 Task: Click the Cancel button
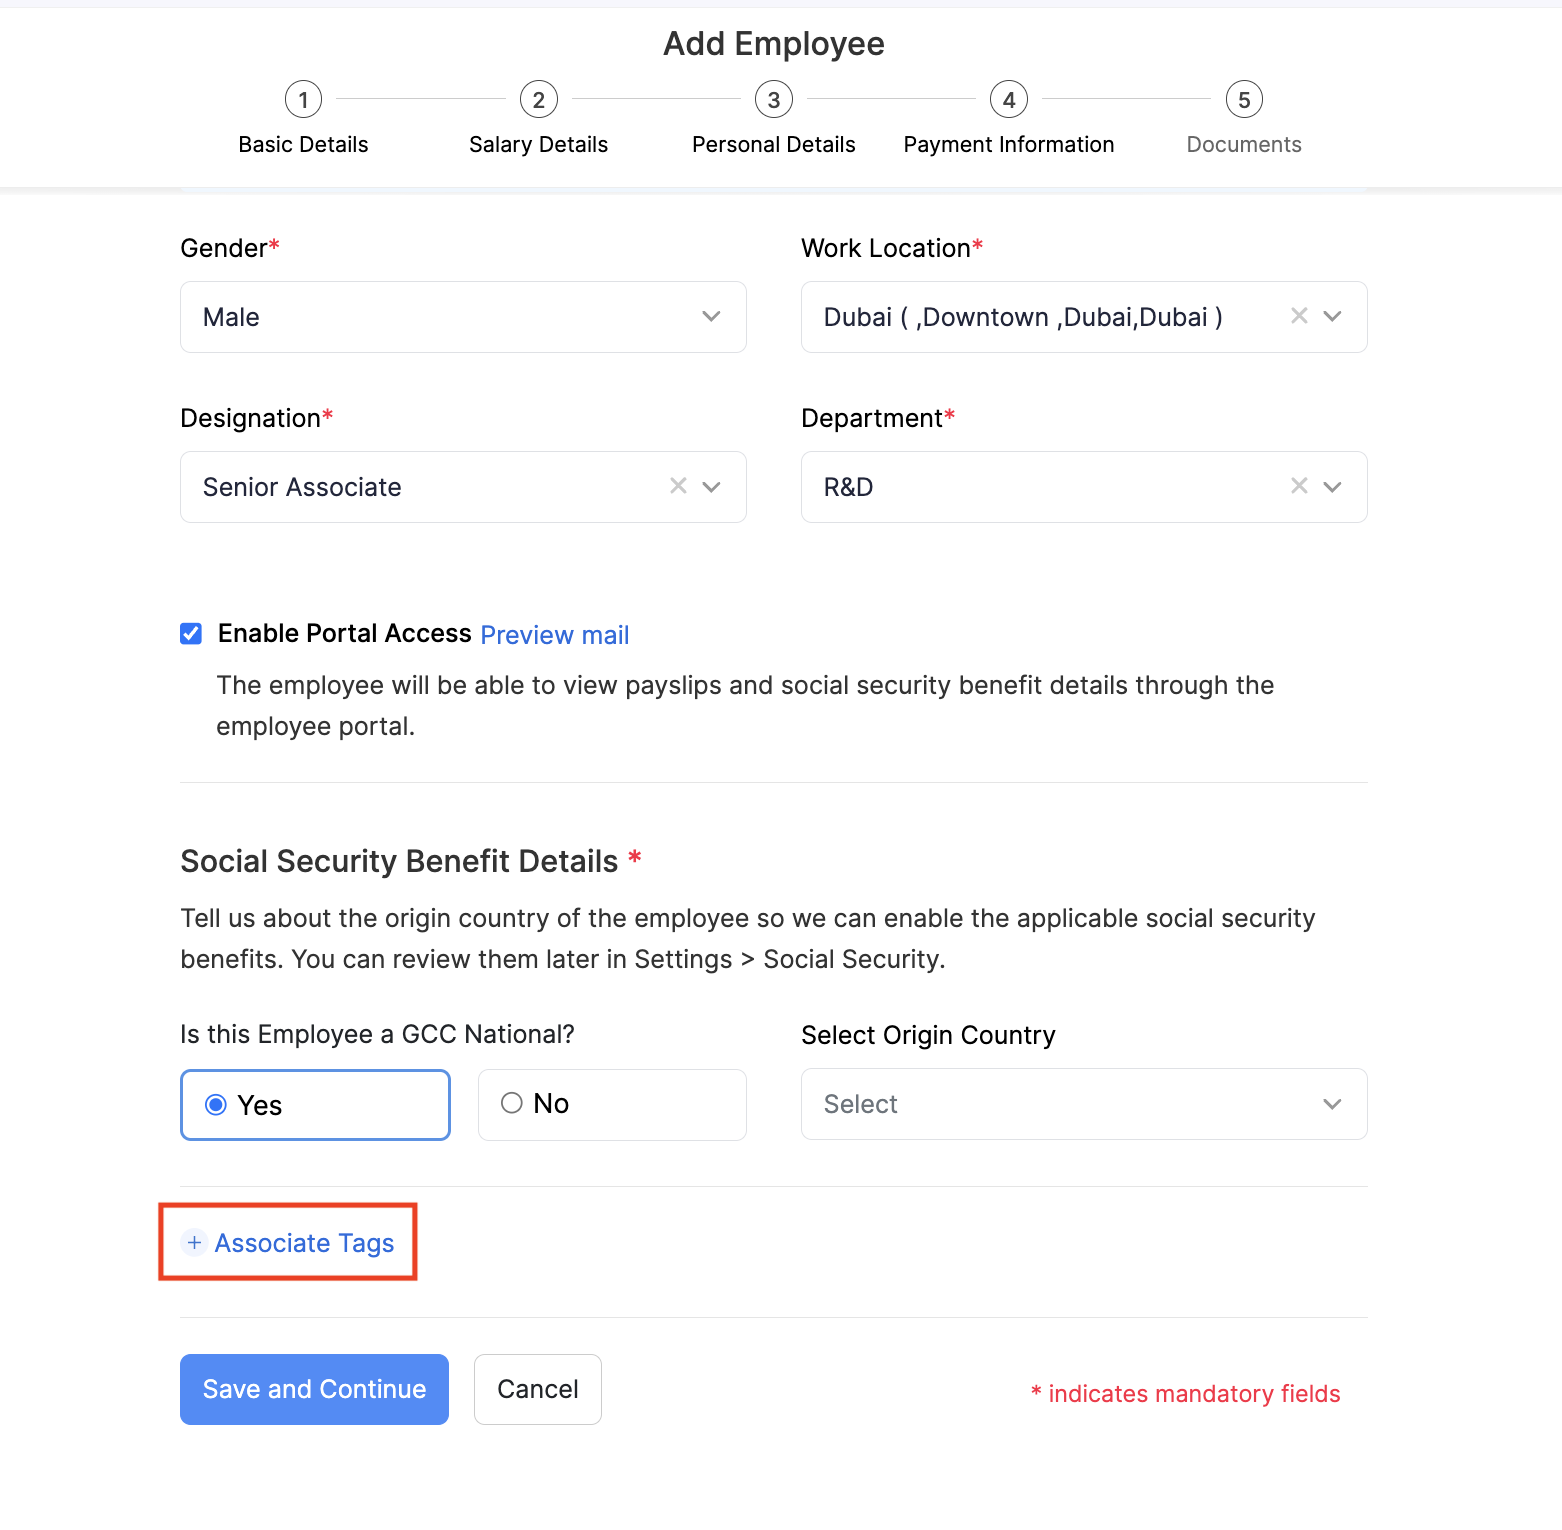pos(537,1389)
